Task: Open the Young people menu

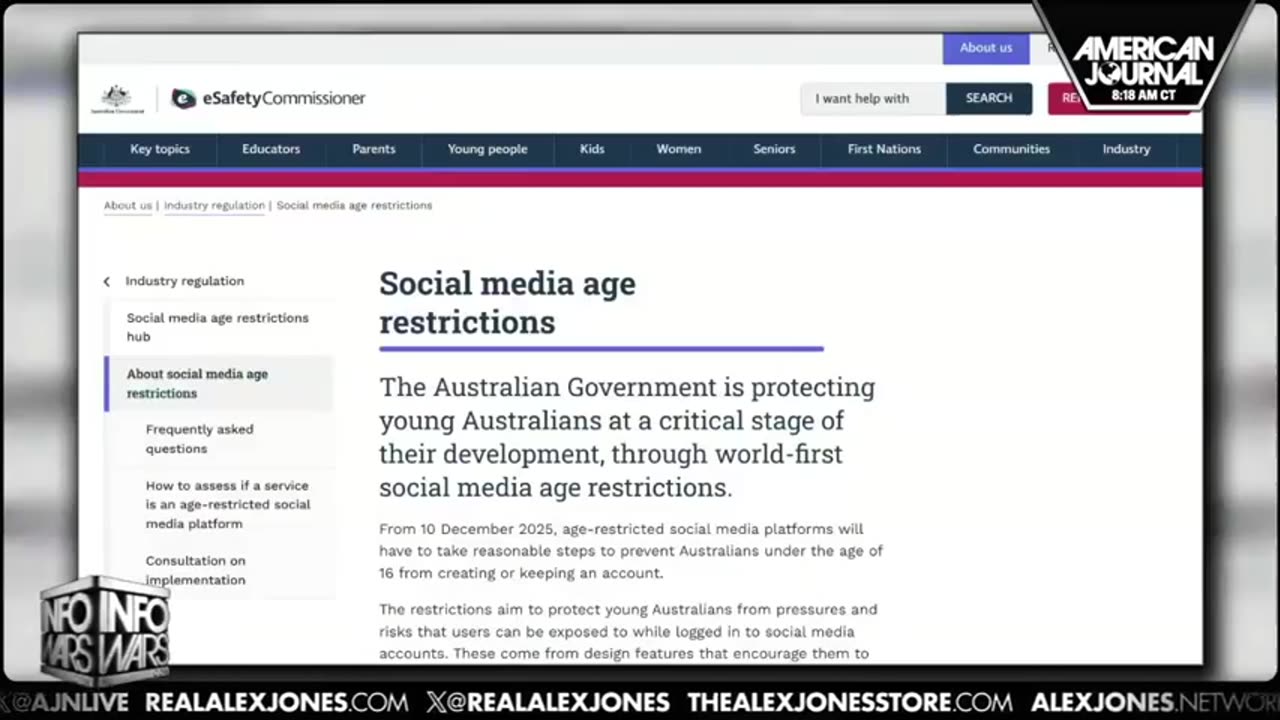Action: [487, 149]
